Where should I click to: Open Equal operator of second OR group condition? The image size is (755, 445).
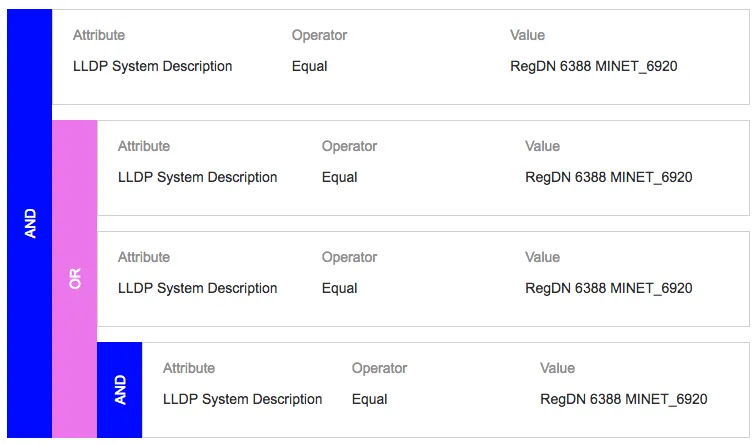click(339, 288)
